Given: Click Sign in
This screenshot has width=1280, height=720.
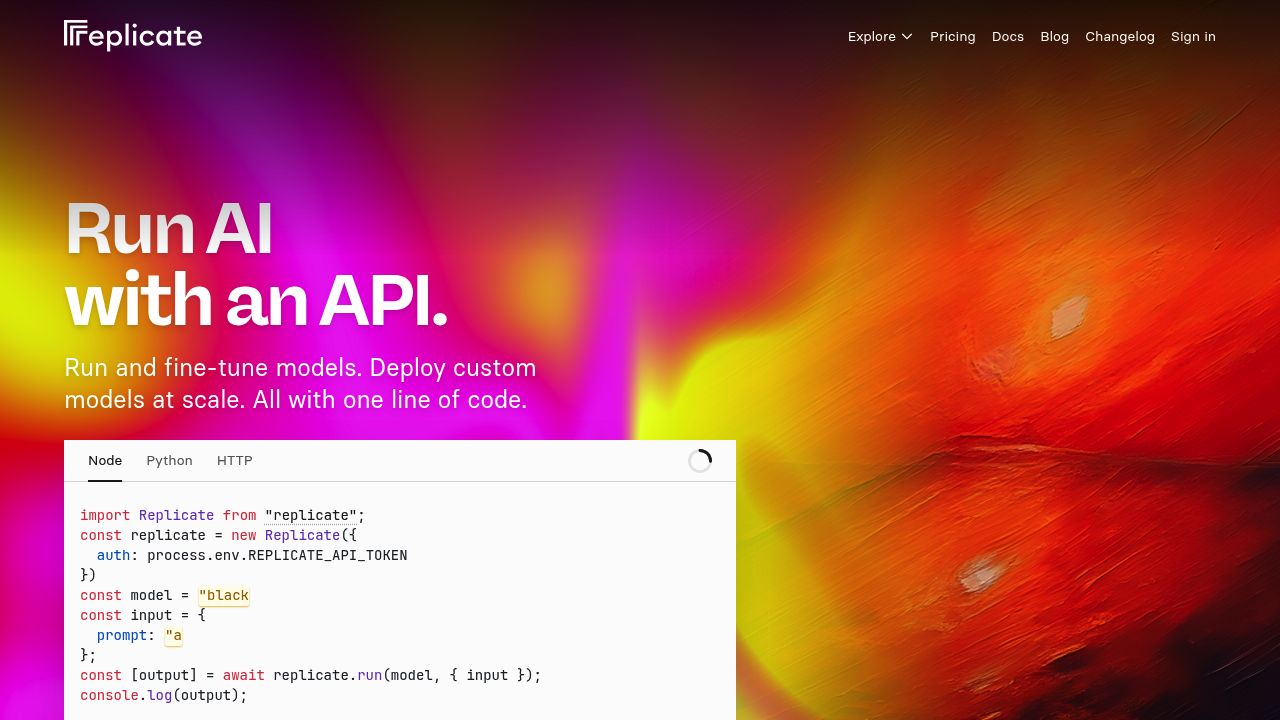Looking at the screenshot, I should tap(1193, 37).
